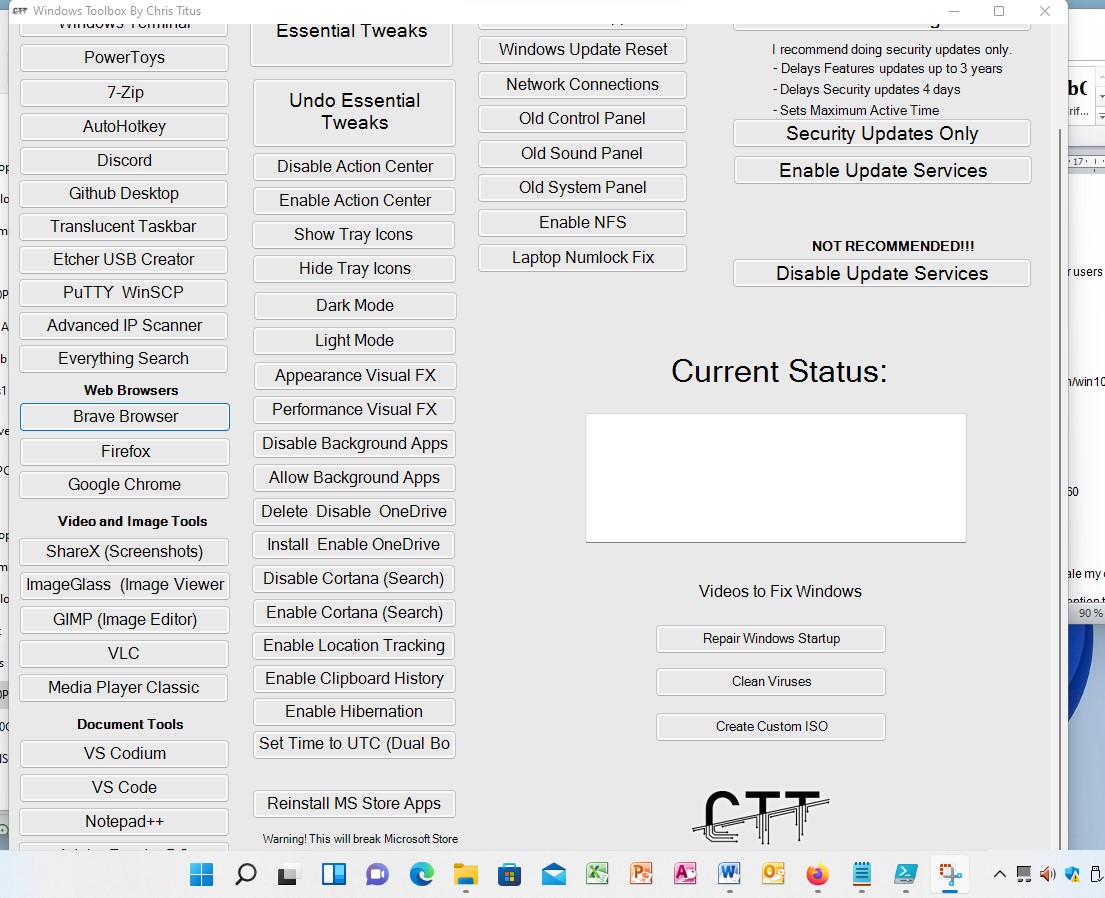The width and height of the screenshot is (1105, 898).
Task: Install Brave Browser
Action: 125,417
